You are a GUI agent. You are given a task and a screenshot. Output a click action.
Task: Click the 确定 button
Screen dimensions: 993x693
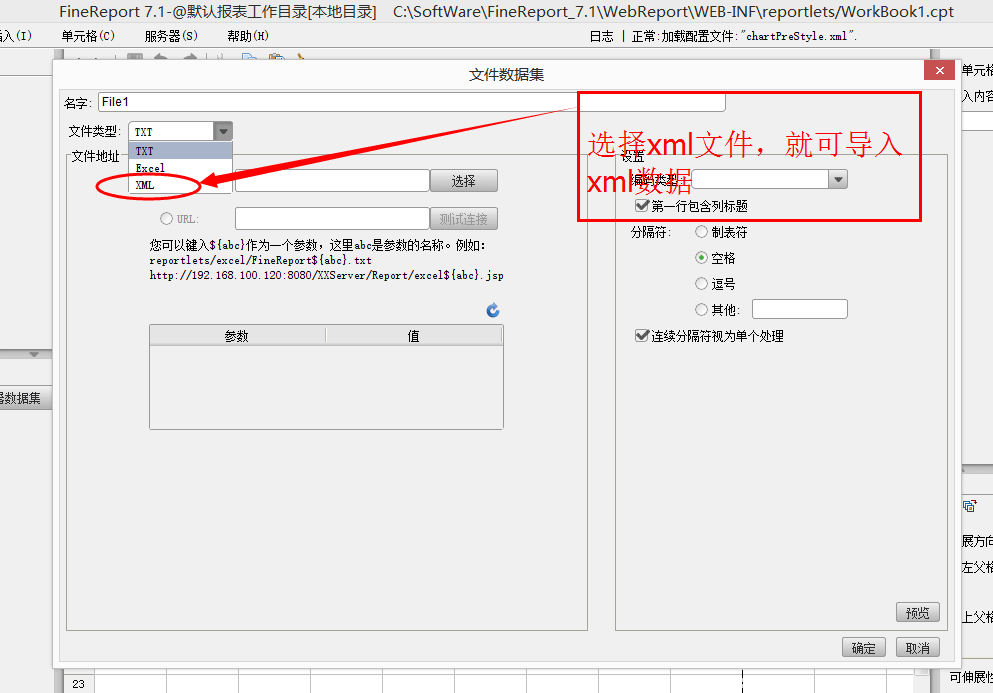point(864,647)
